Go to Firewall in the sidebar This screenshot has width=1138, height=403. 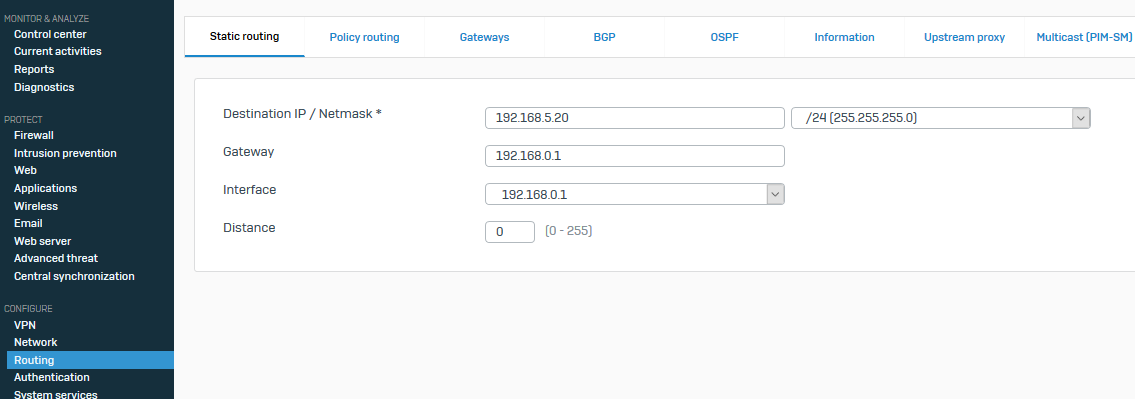34,135
